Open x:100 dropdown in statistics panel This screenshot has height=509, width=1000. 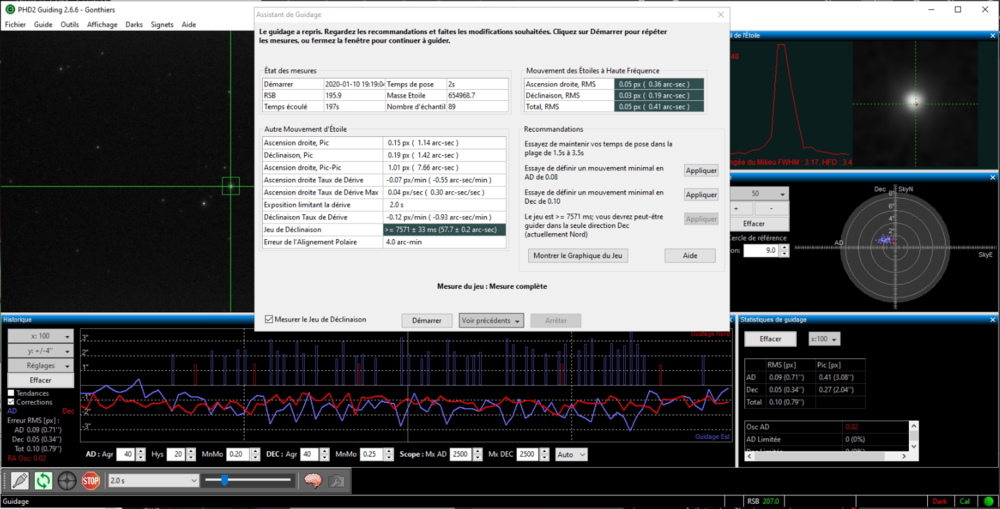click(x=824, y=339)
